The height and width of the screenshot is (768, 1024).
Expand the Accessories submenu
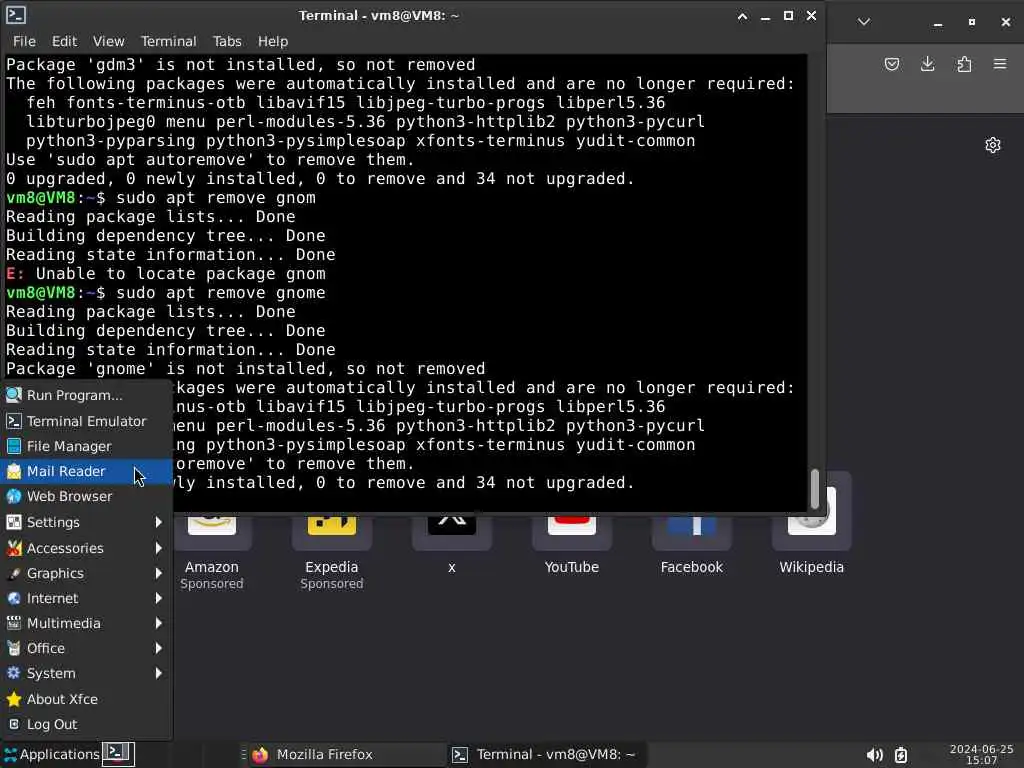(x=86, y=548)
